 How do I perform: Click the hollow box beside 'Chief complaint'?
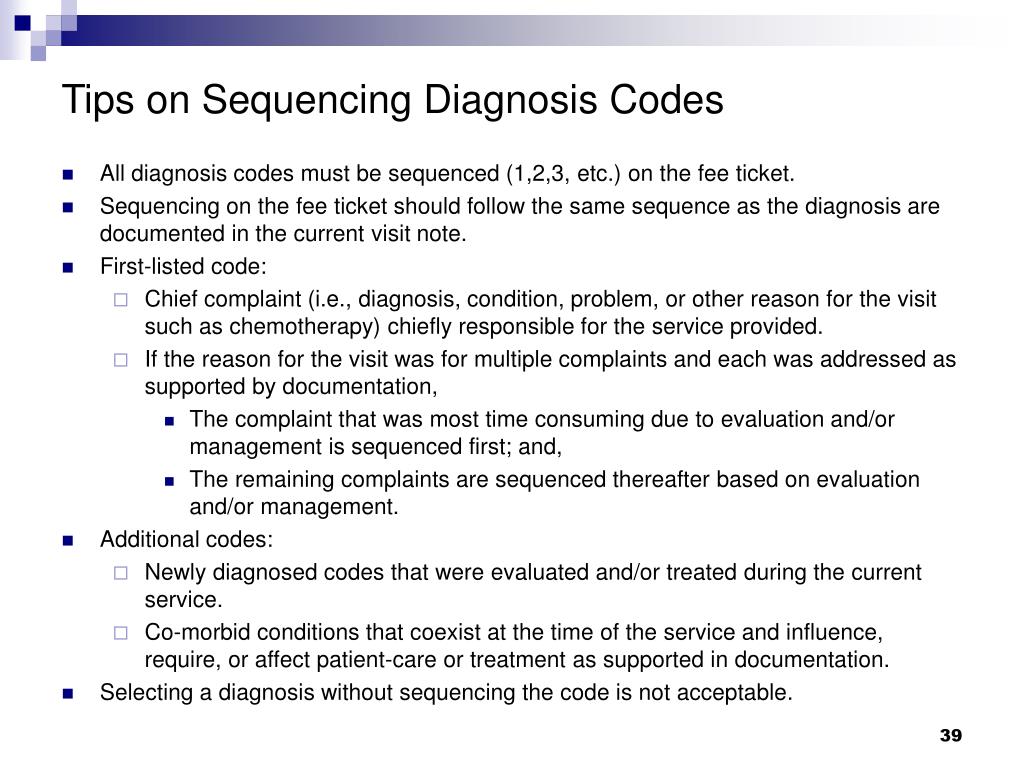coord(121,300)
